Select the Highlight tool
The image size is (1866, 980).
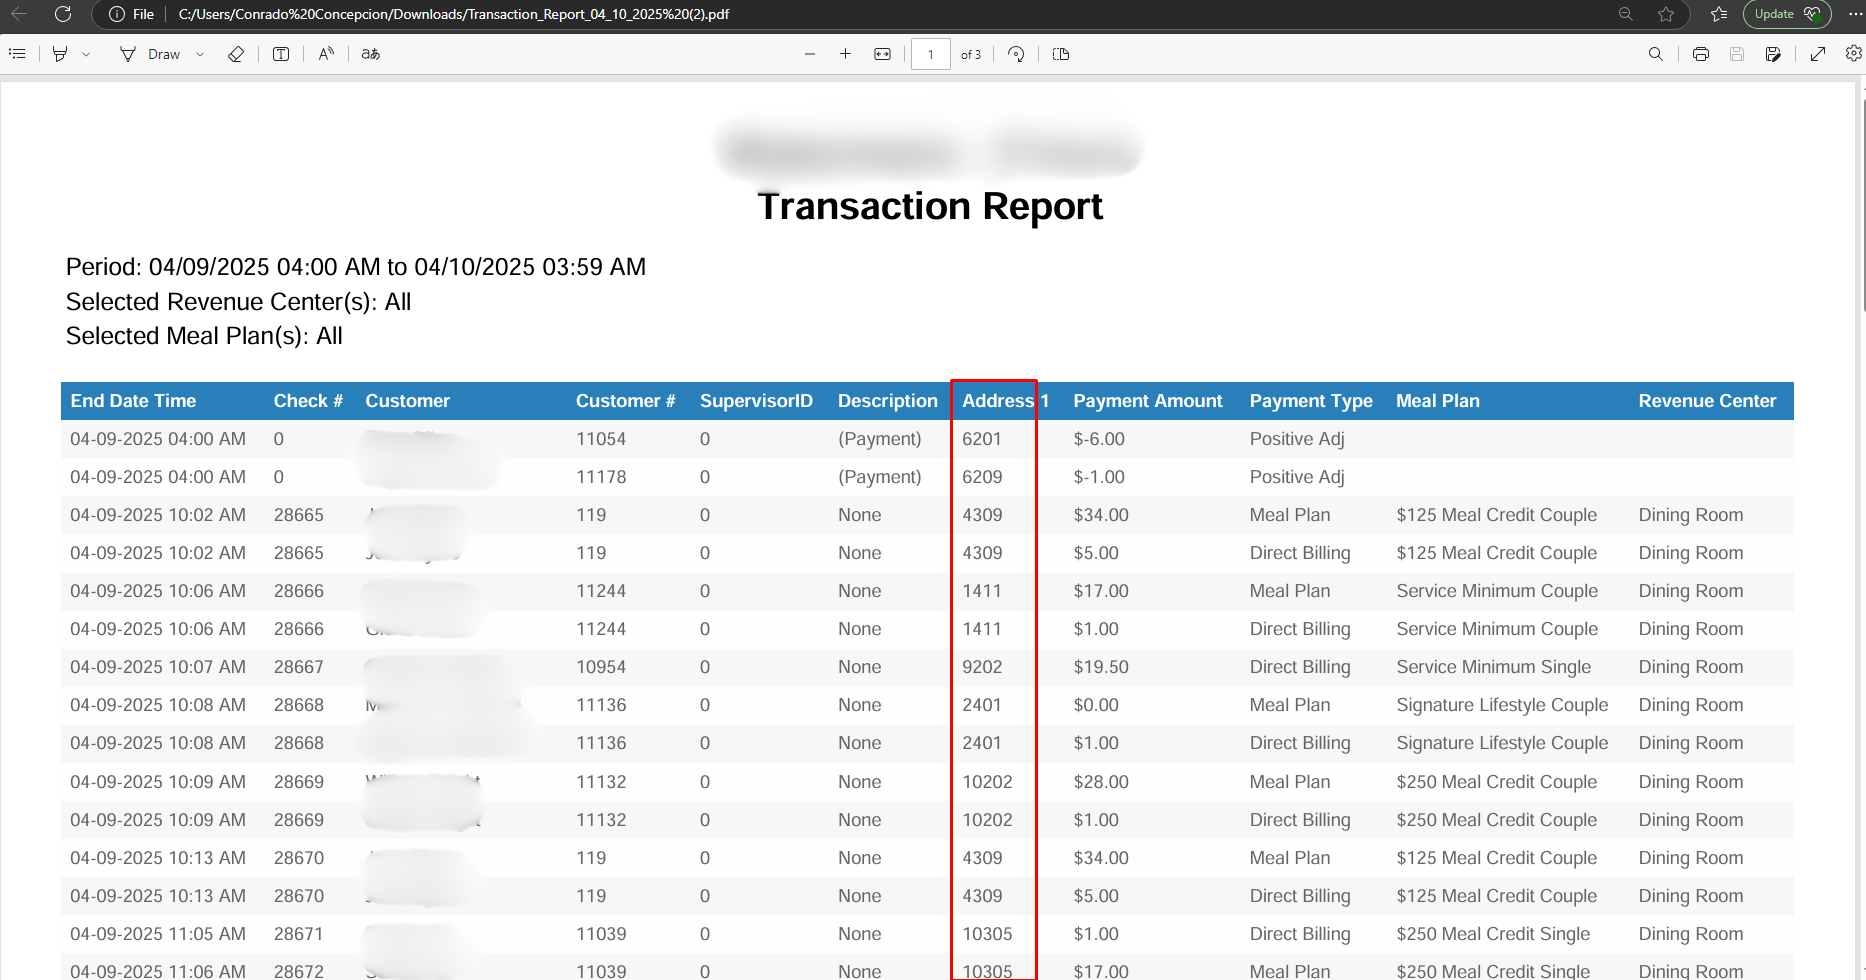[60, 54]
